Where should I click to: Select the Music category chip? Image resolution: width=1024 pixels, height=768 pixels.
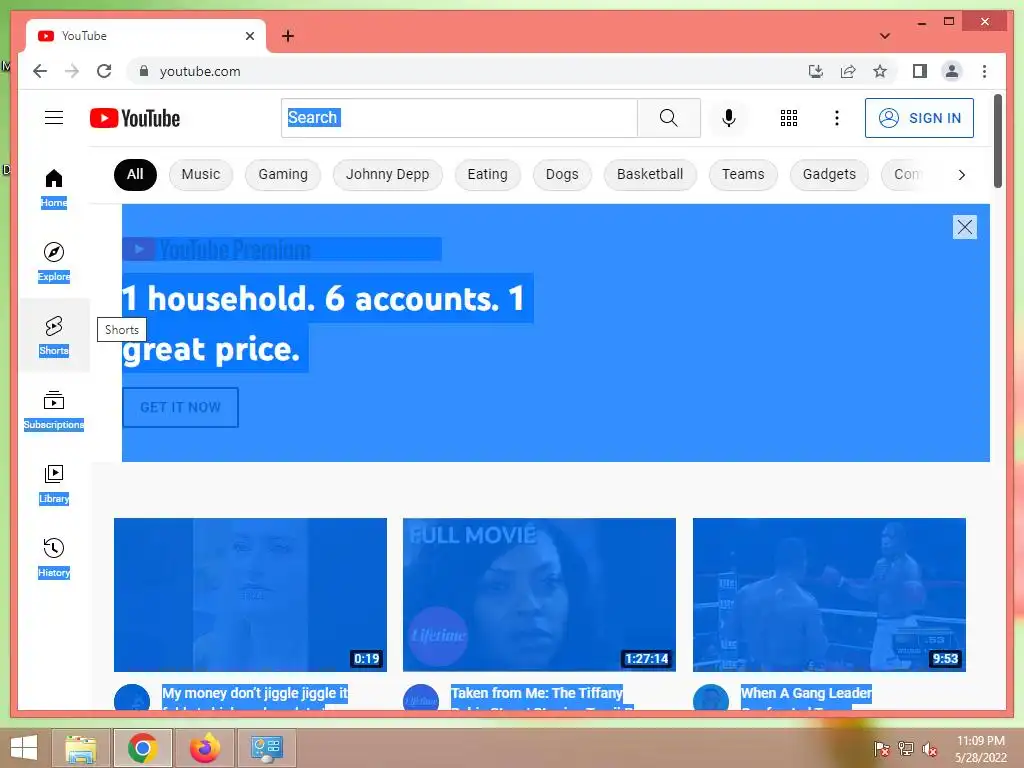tap(200, 174)
